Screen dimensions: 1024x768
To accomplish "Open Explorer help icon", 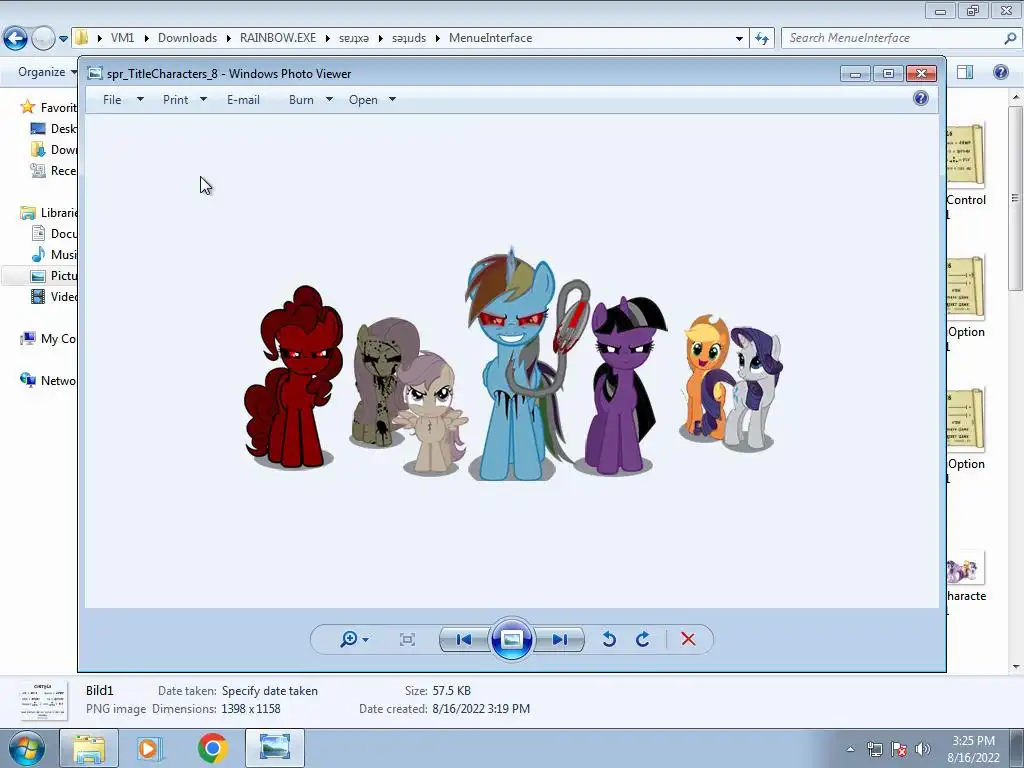I will pyautogui.click(x=1000, y=72).
